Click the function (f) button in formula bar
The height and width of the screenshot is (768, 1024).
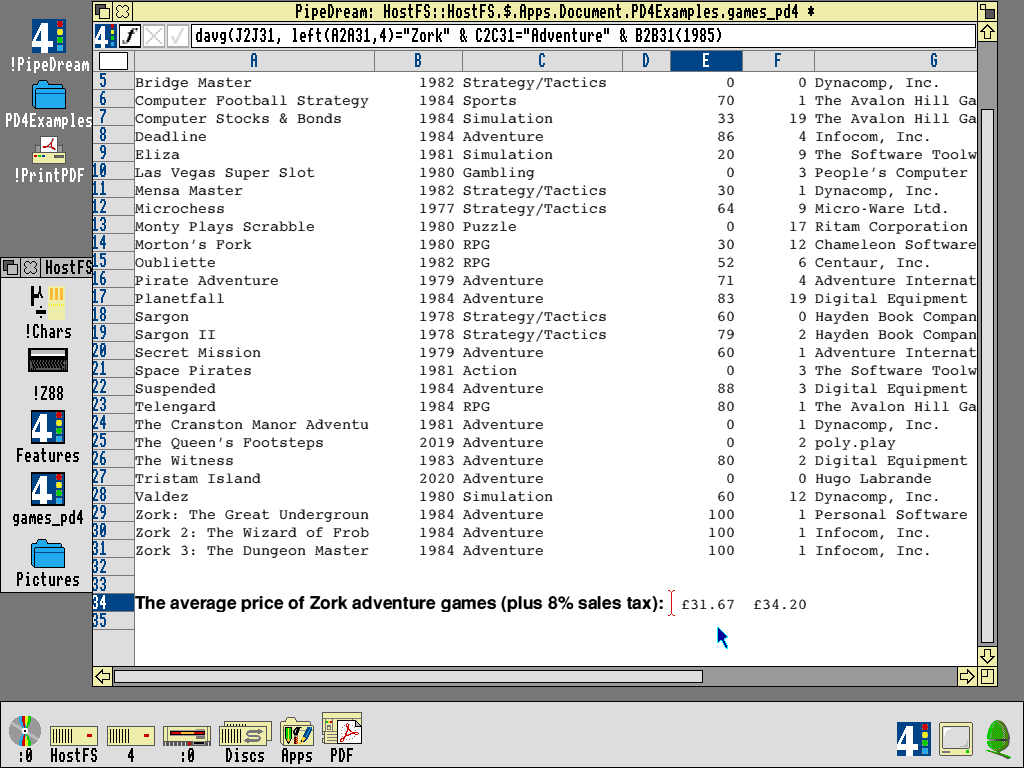[x=130, y=36]
